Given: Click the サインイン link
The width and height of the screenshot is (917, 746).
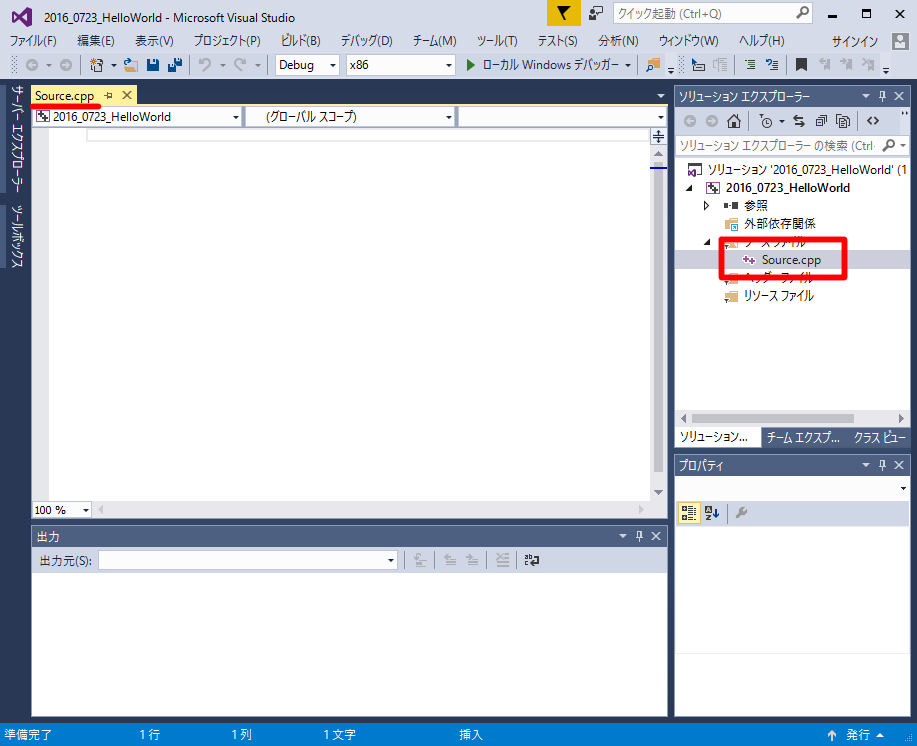Looking at the screenshot, I should (x=855, y=42).
